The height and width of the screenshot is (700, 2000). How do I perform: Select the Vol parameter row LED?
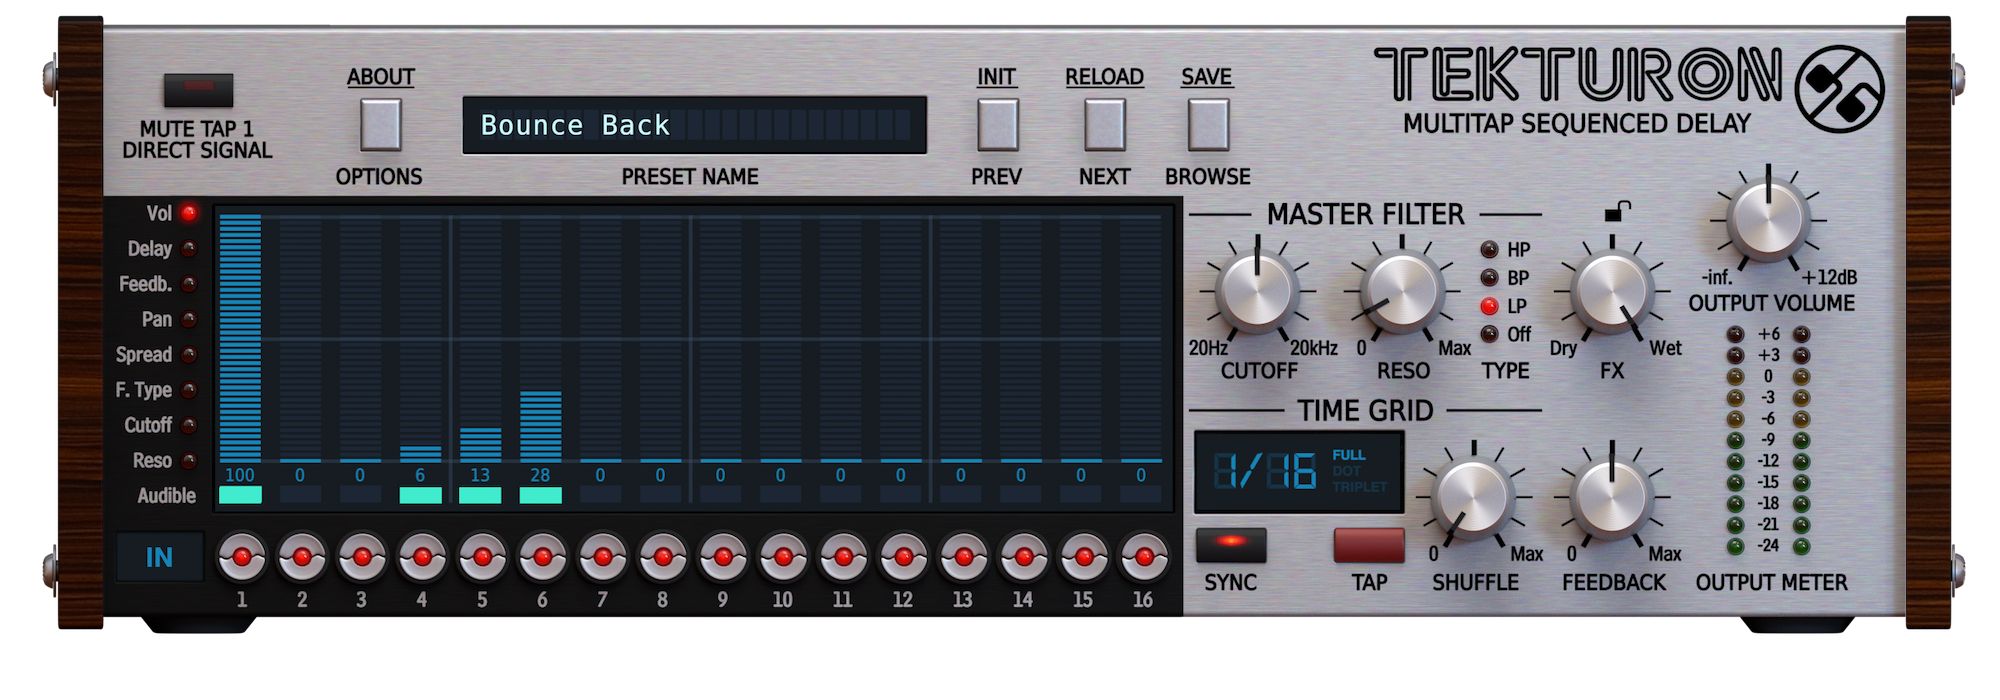point(188,213)
